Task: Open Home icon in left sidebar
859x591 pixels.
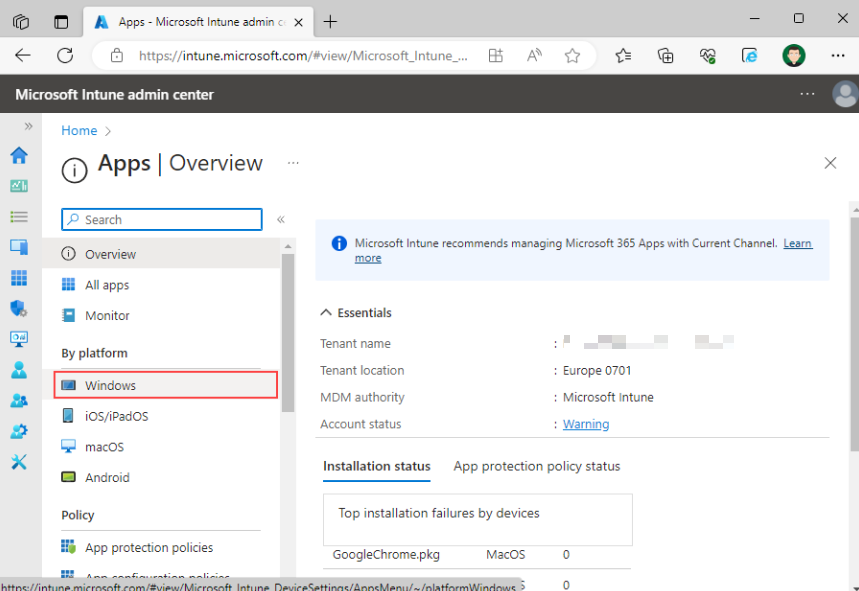Action: click(x=19, y=156)
